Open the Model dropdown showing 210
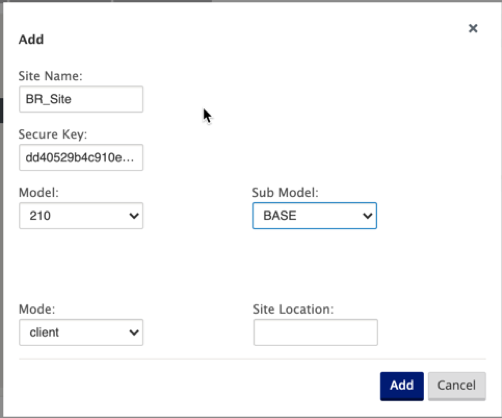The height and width of the screenshot is (418, 502). click(81, 216)
